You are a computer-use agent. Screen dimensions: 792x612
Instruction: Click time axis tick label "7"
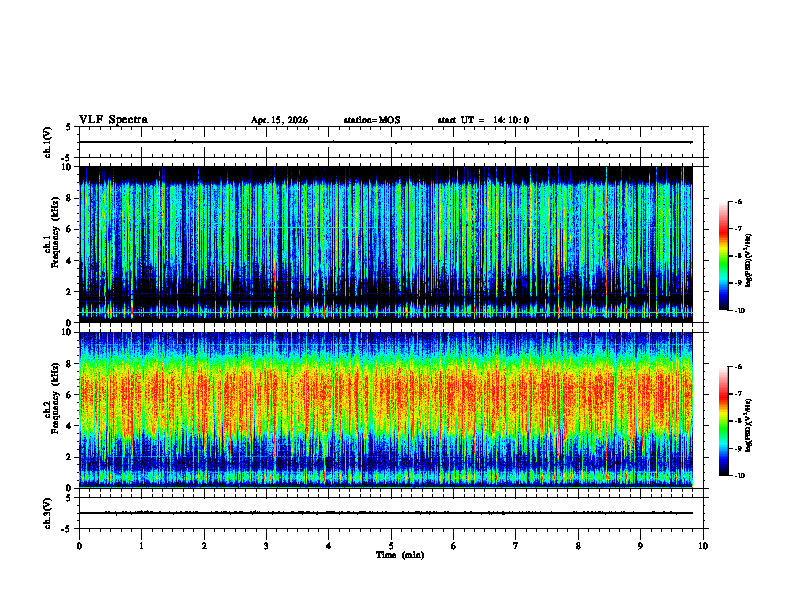[516, 546]
